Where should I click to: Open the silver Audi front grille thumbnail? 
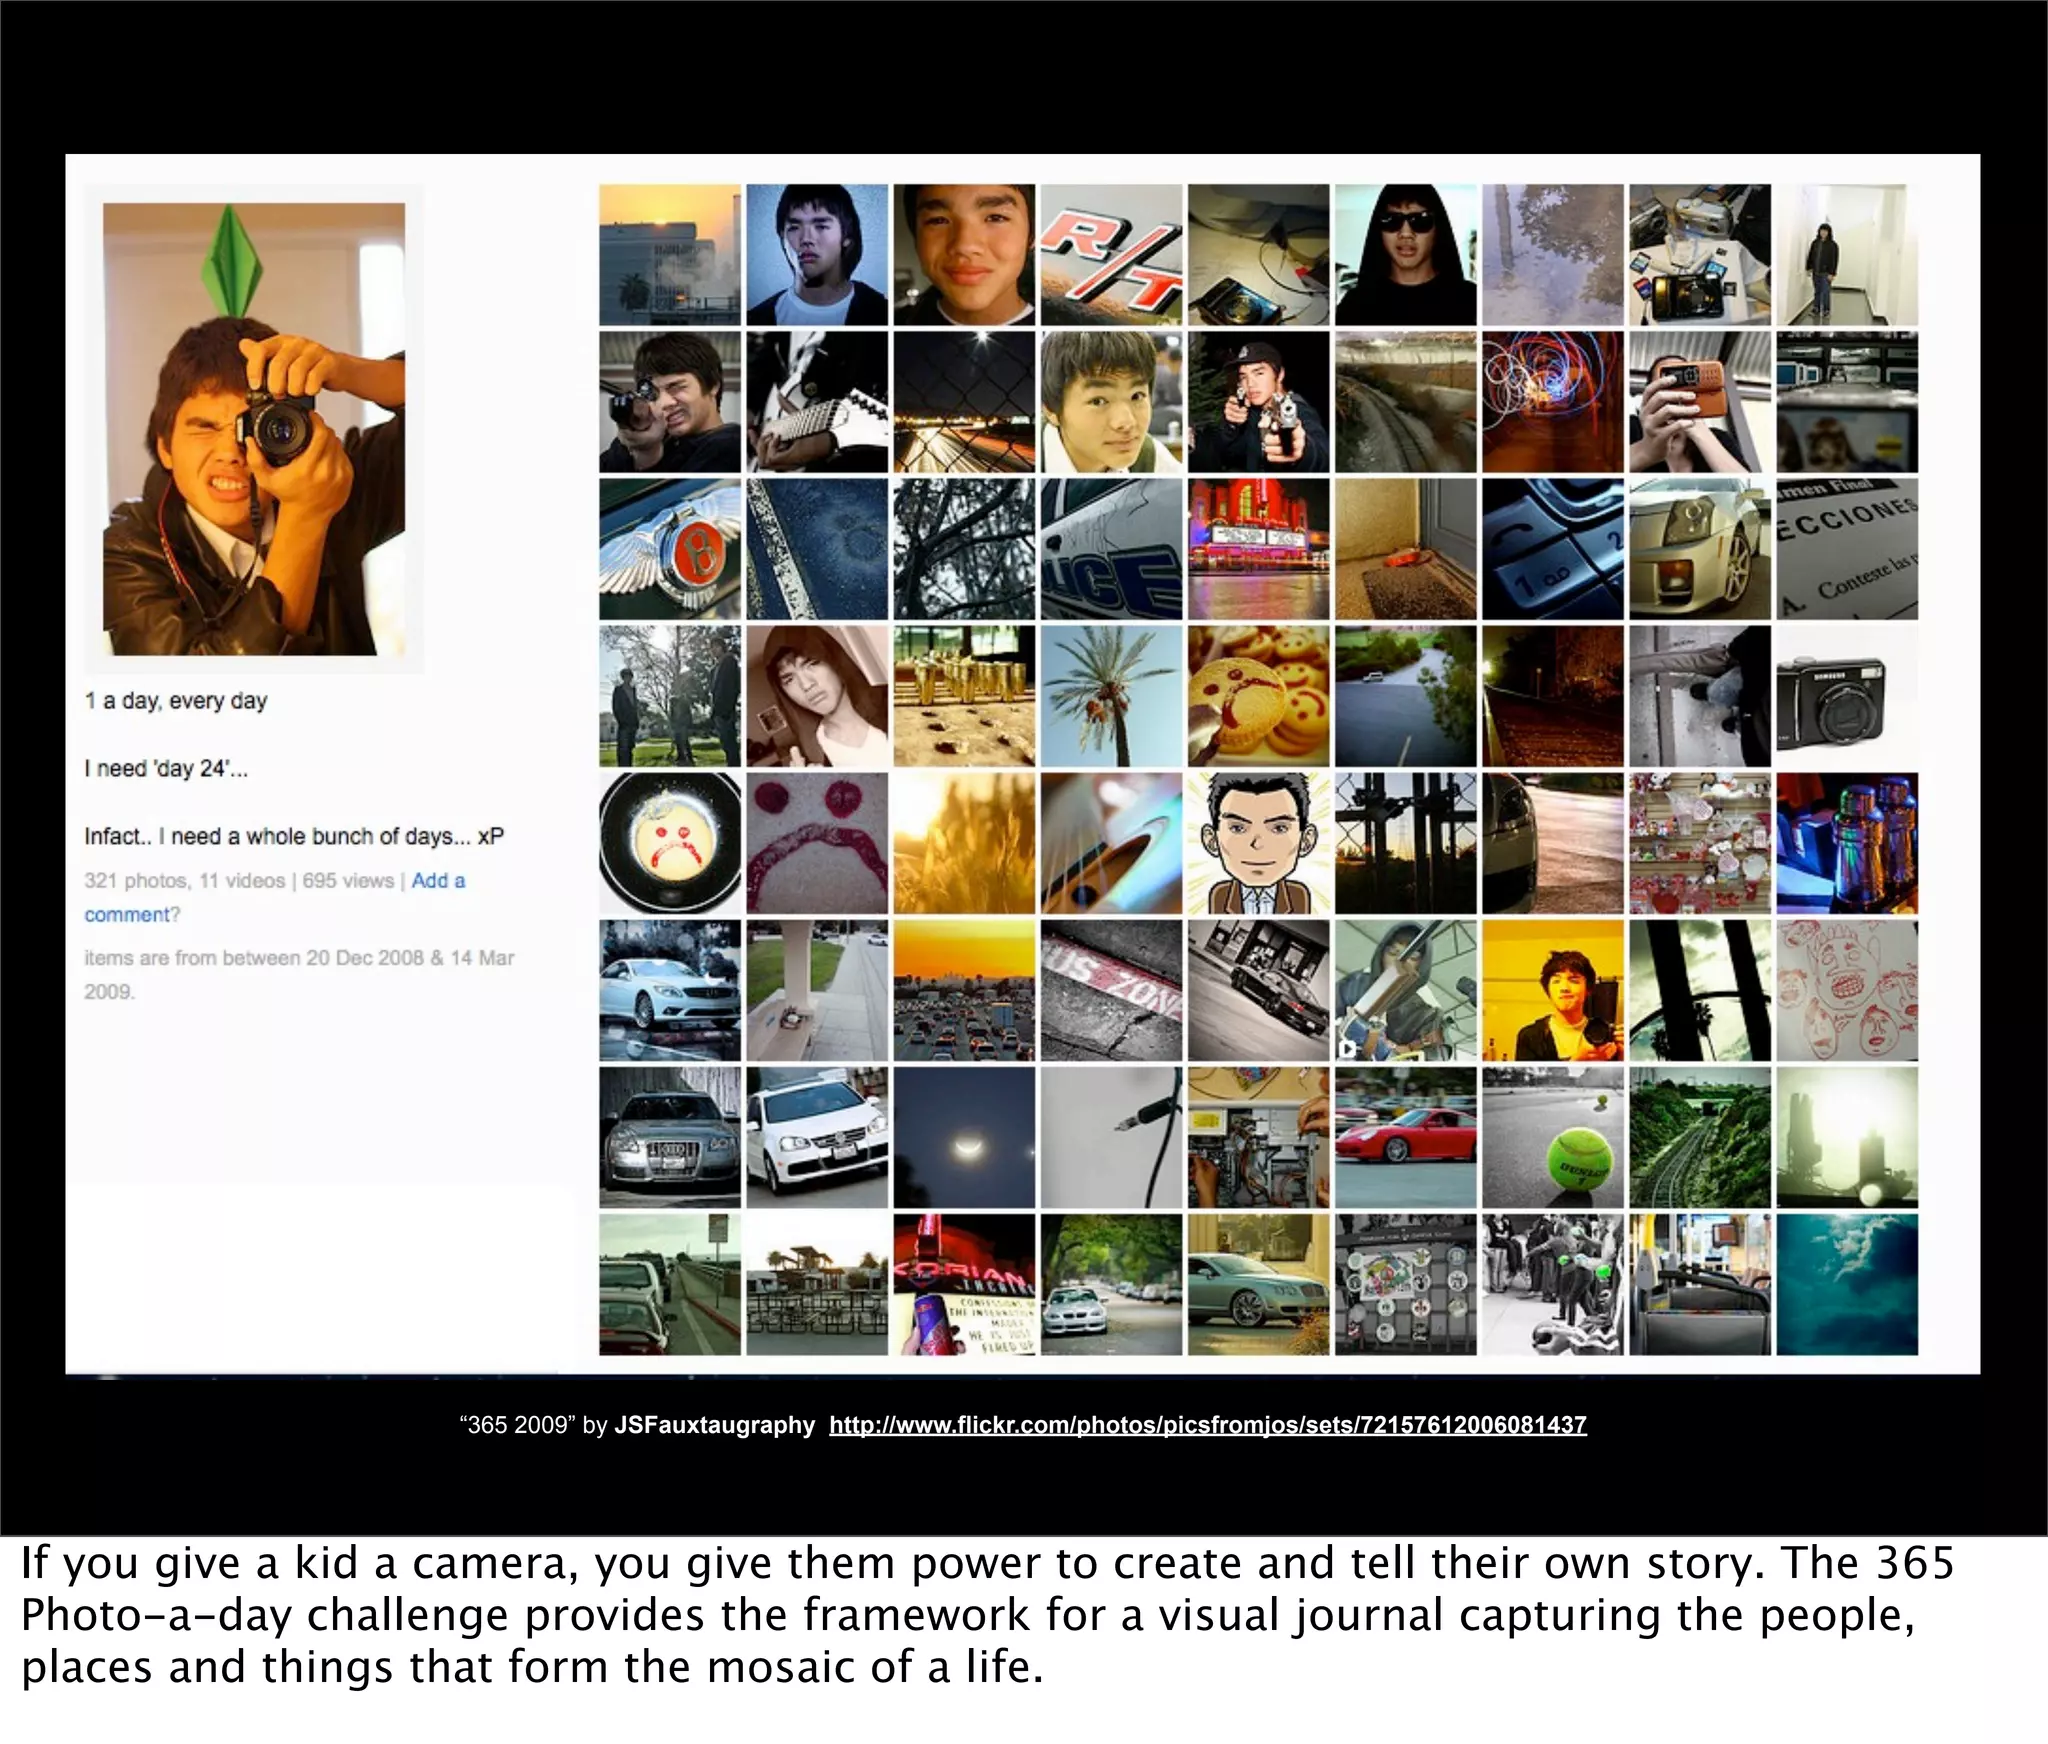pyautogui.click(x=670, y=1137)
